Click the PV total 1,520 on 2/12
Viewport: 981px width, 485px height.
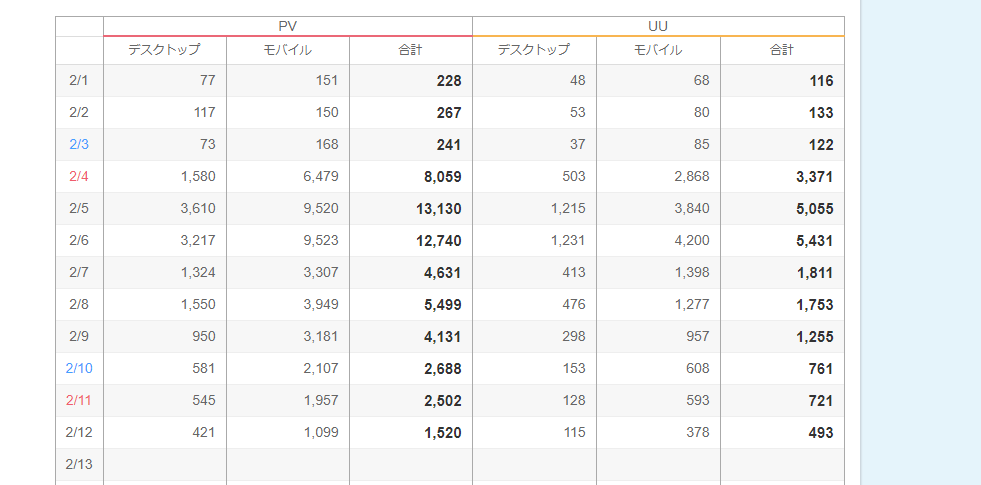point(411,432)
